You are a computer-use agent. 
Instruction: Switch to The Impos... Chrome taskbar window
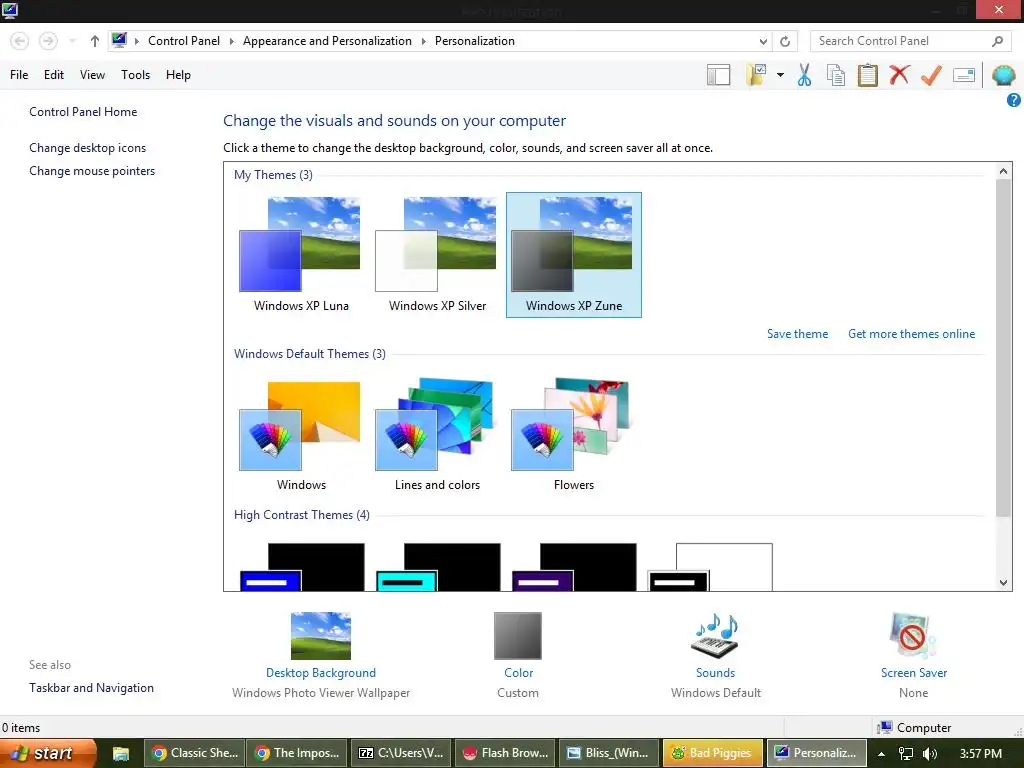coord(297,753)
